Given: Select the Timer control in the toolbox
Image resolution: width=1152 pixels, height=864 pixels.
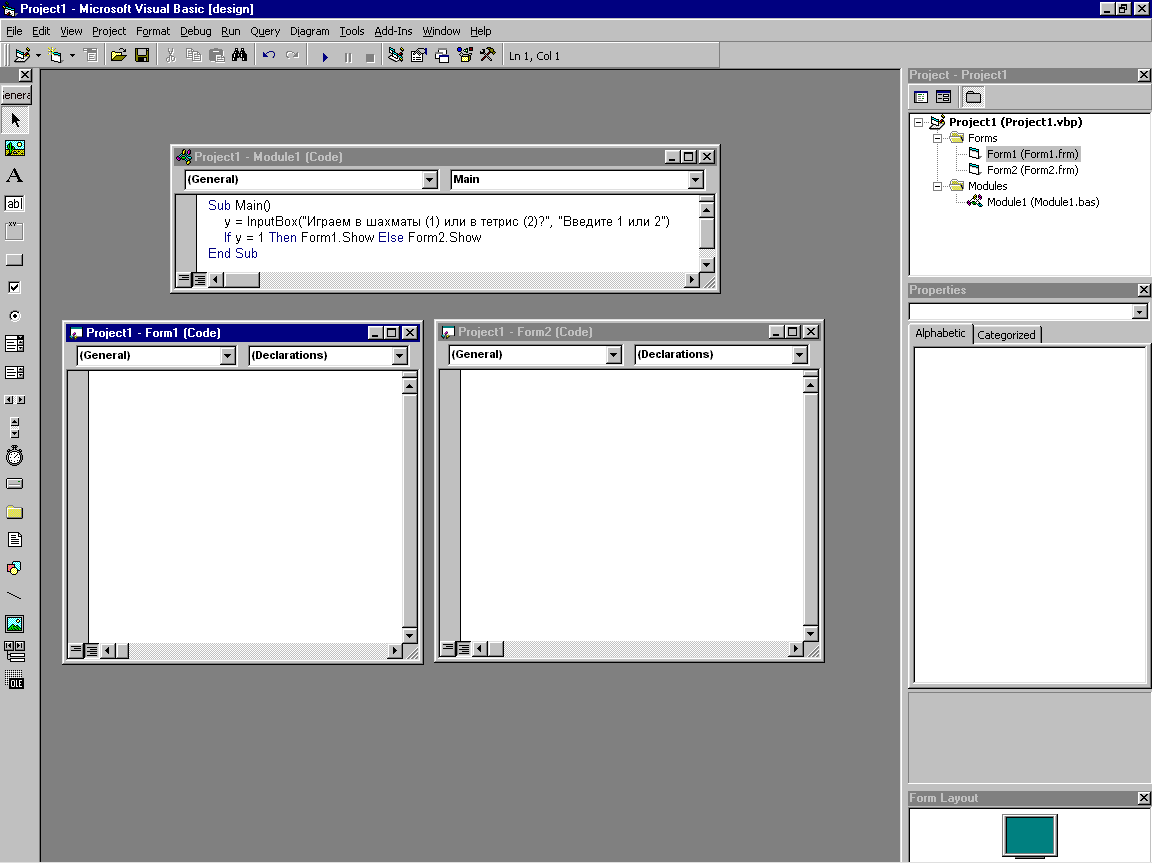Looking at the screenshot, I should point(15,456).
